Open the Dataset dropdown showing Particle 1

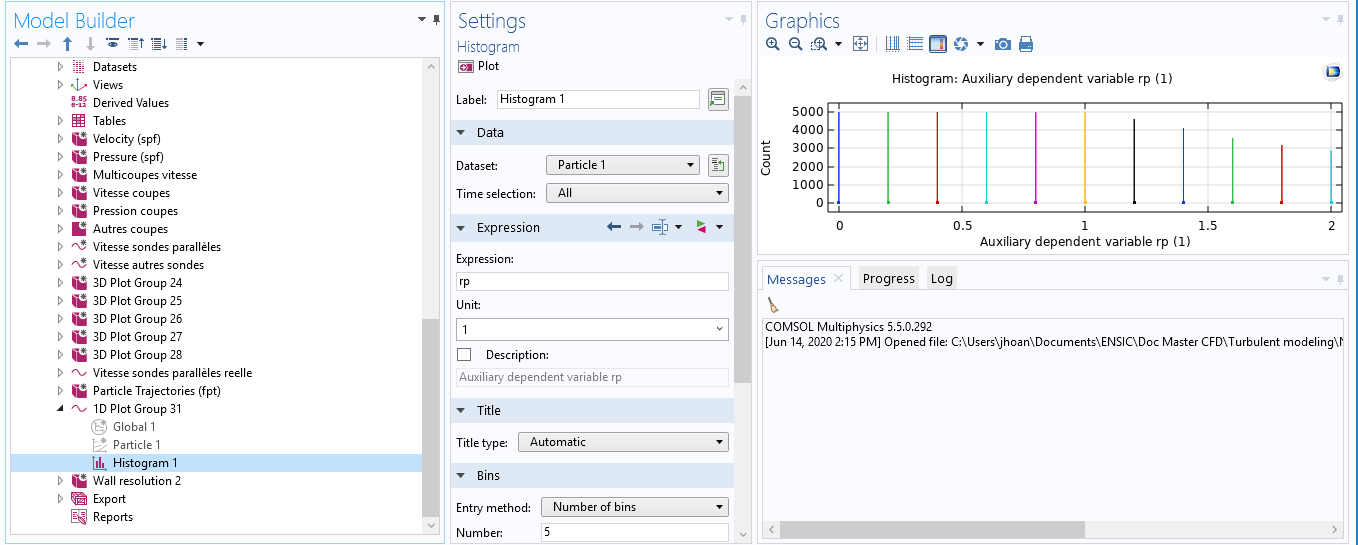pos(622,165)
